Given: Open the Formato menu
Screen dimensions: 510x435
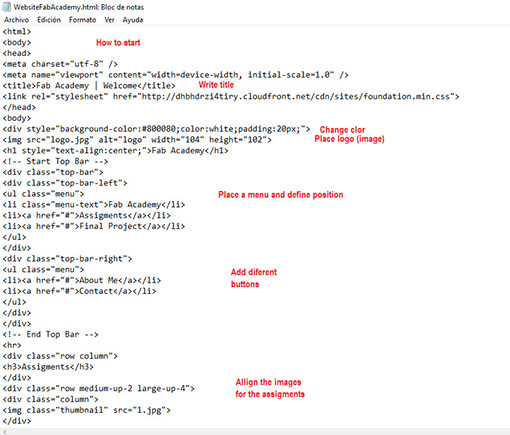Looking at the screenshot, I should pyautogui.click(x=82, y=20).
